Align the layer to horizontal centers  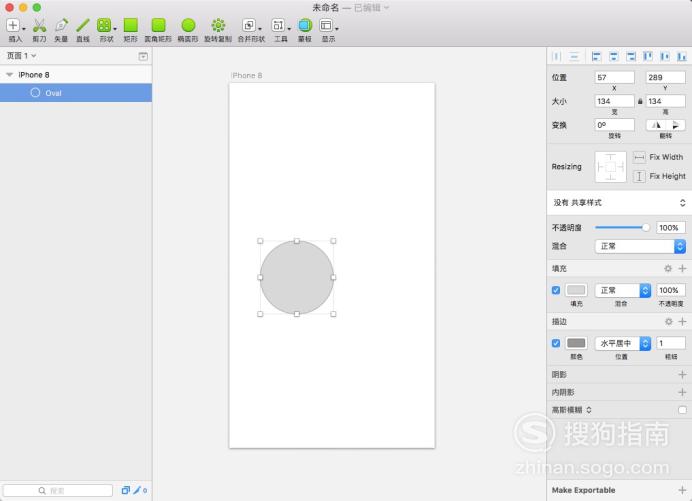[613, 56]
